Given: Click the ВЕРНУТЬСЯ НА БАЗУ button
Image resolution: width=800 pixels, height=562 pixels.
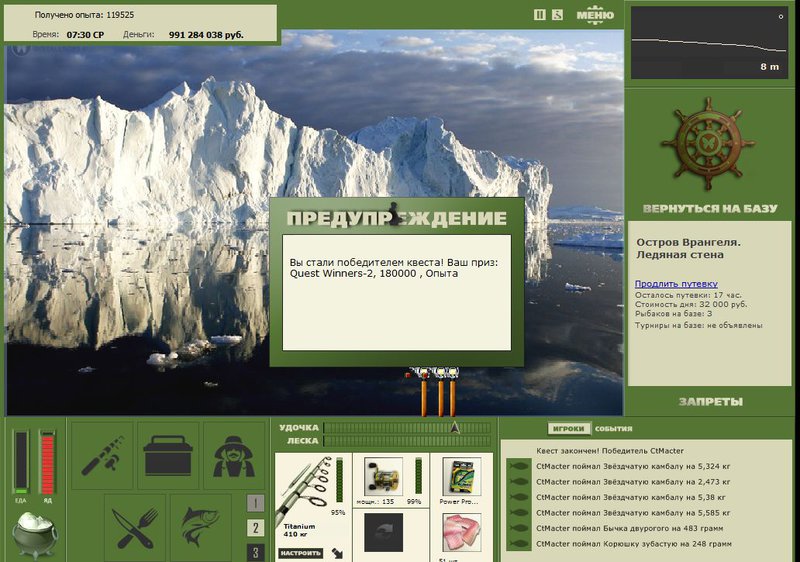Looking at the screenshot, I should [x=710, y=209].
